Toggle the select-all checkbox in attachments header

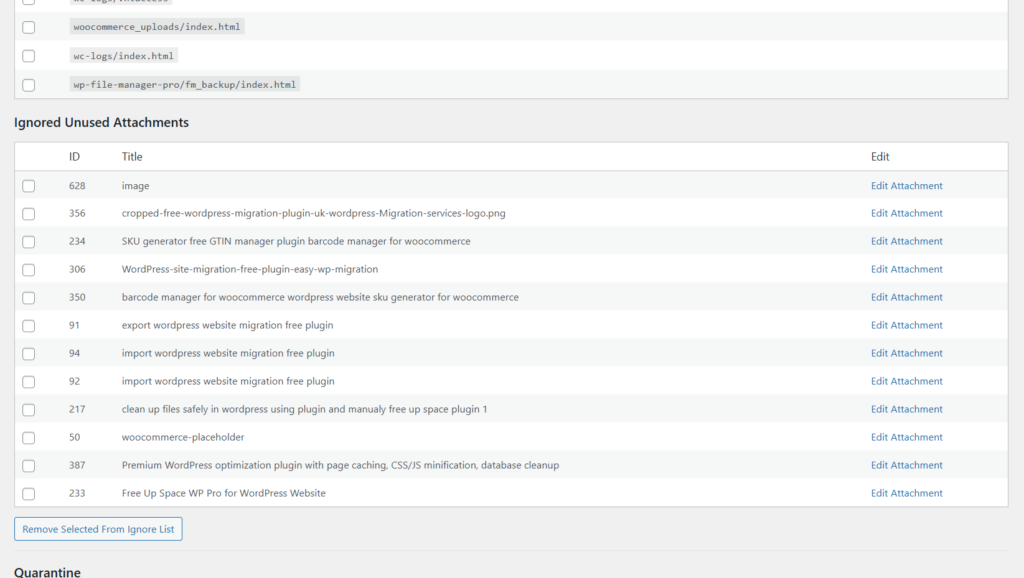tap(28, 156)
